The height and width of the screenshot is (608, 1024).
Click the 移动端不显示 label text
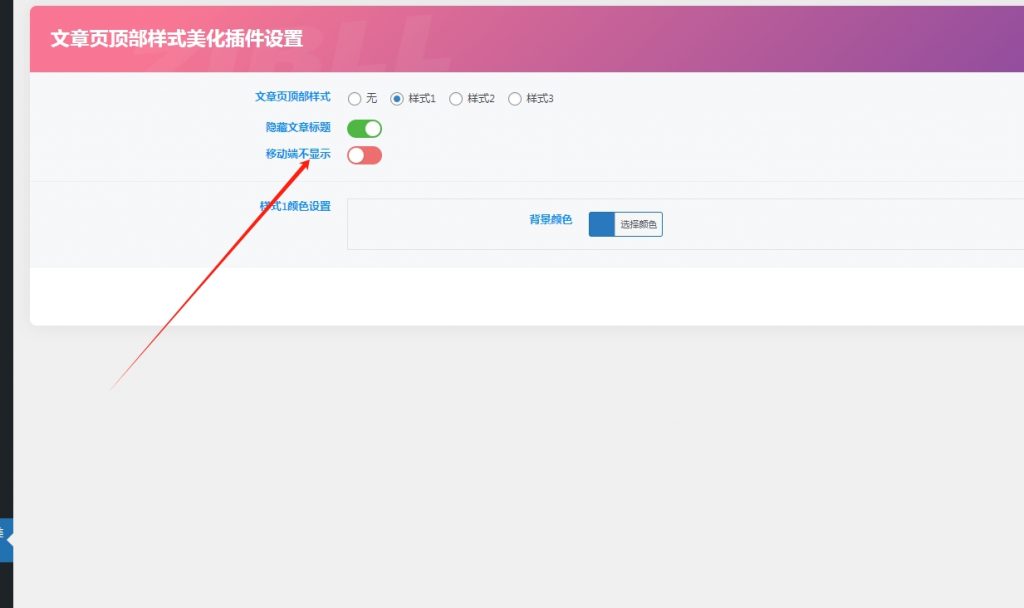coord(298,154)
